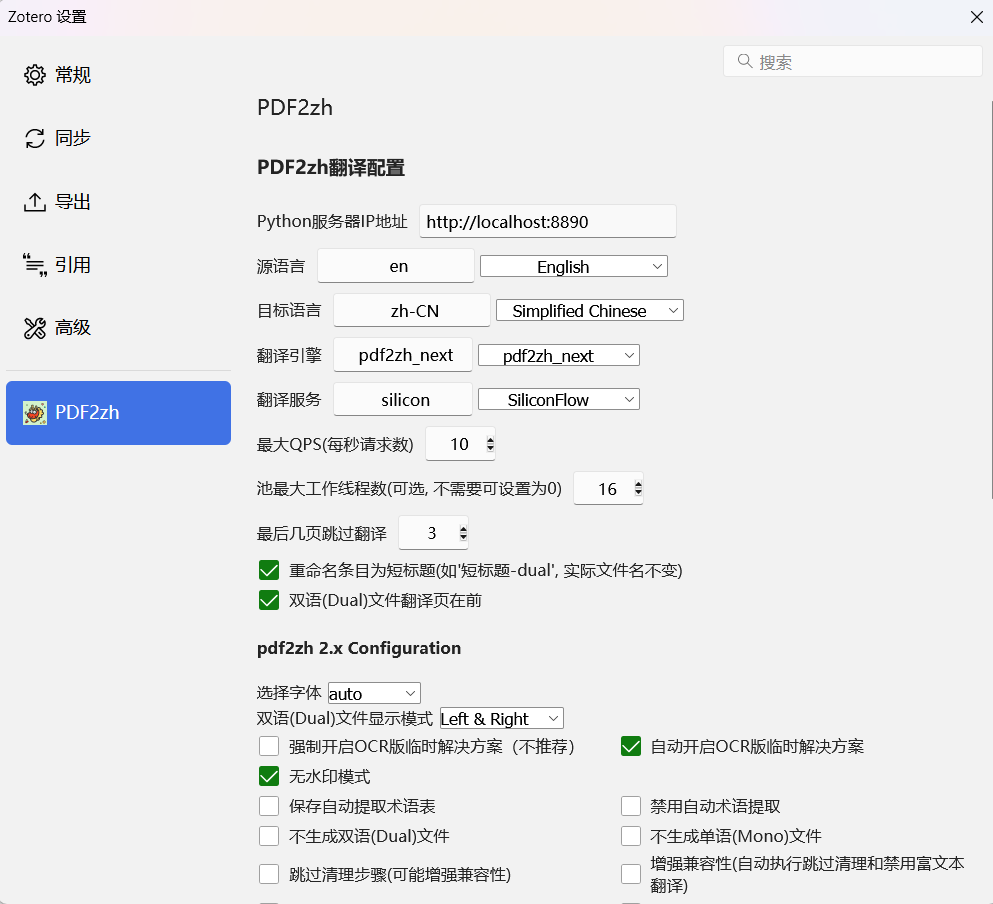Select the PDF2zh settings pane

click(x=118, y=413)
